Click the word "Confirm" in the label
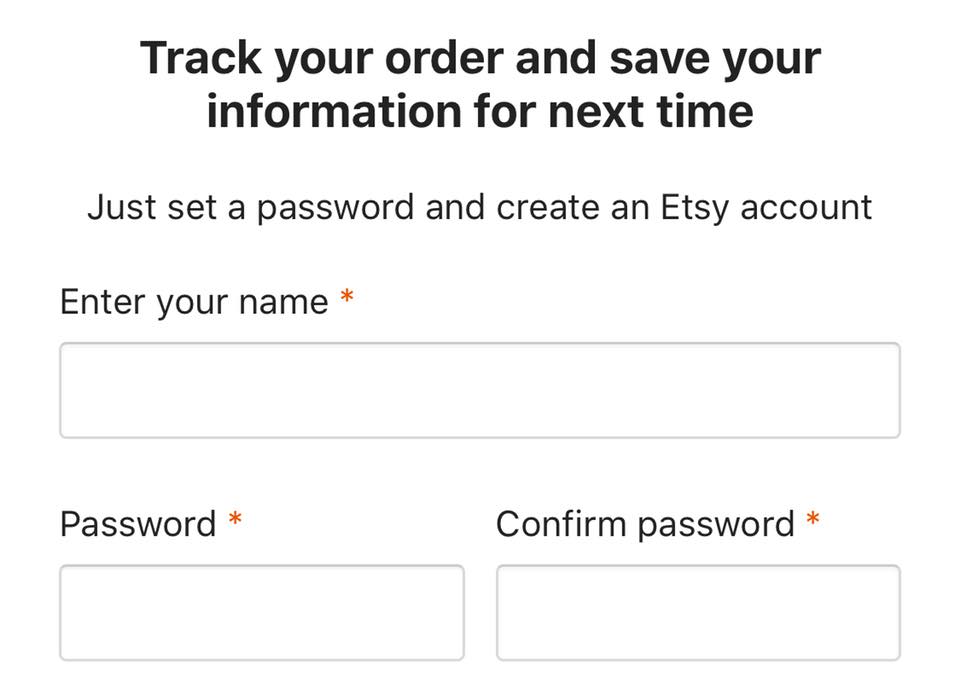 [x=561, y=524]
